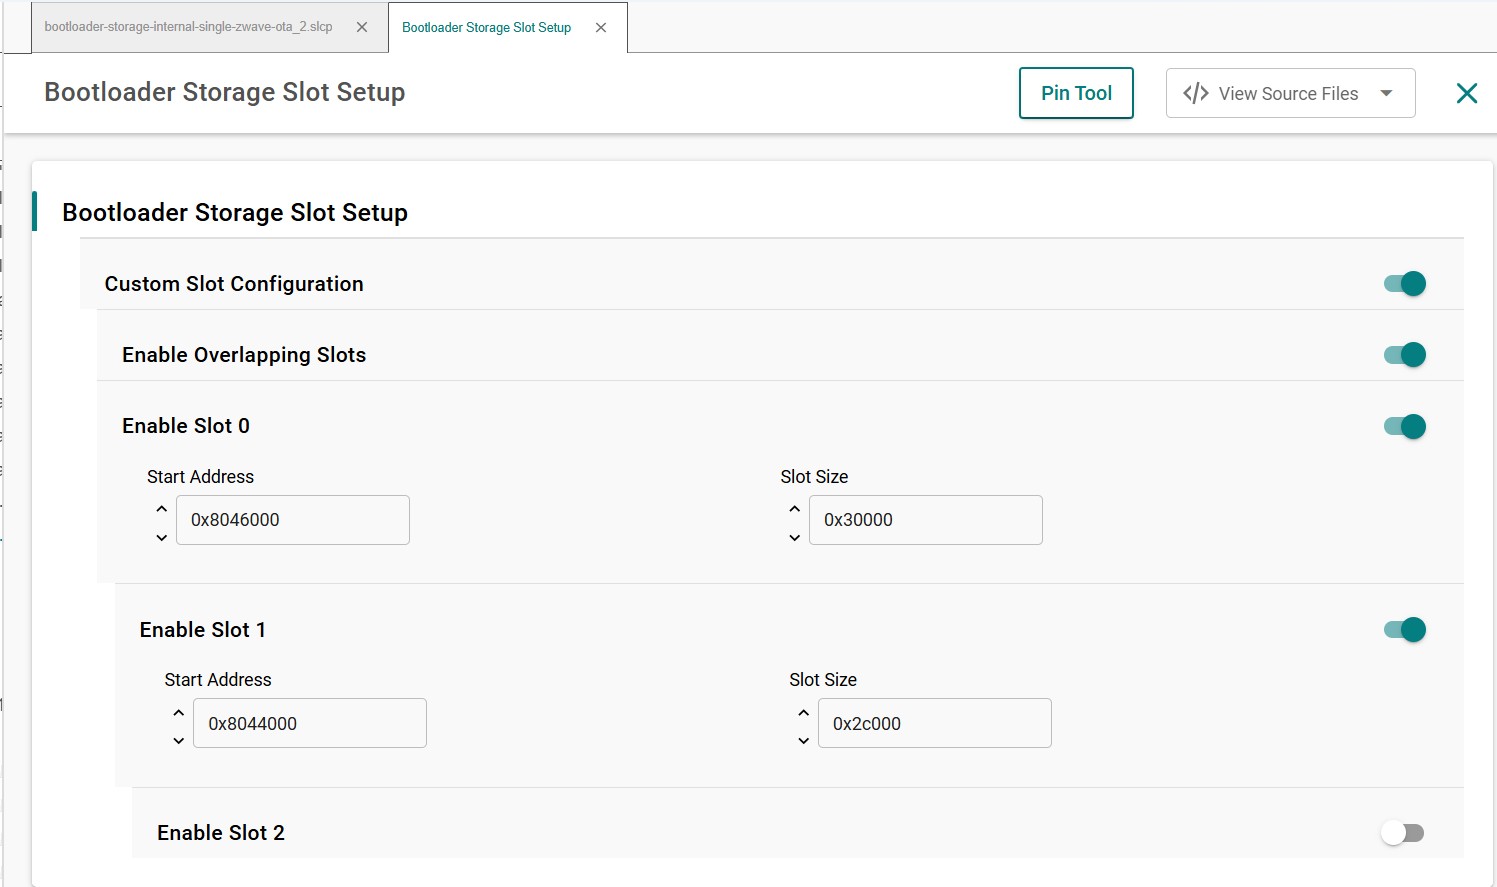The image size is (1497, 887).
Task: Close the bootloader slcp file tab
Action: [x=362, y=27]
